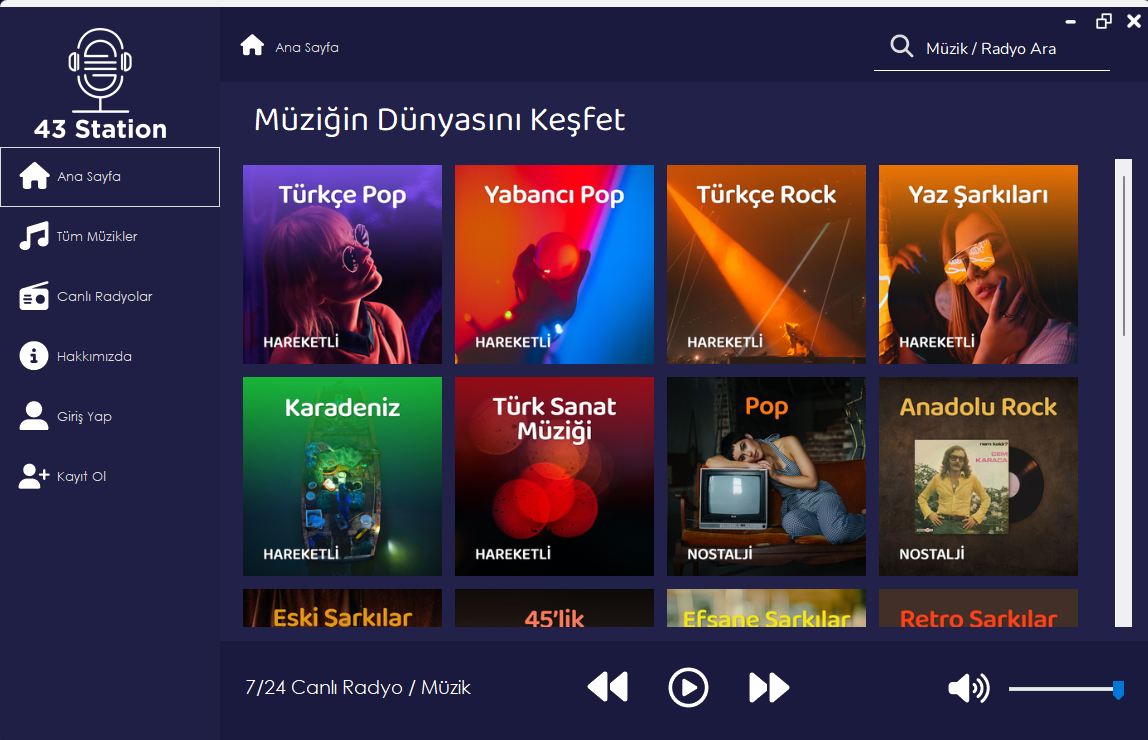
Task: Click the info icon for Hakkımızda
Action: 34,356
